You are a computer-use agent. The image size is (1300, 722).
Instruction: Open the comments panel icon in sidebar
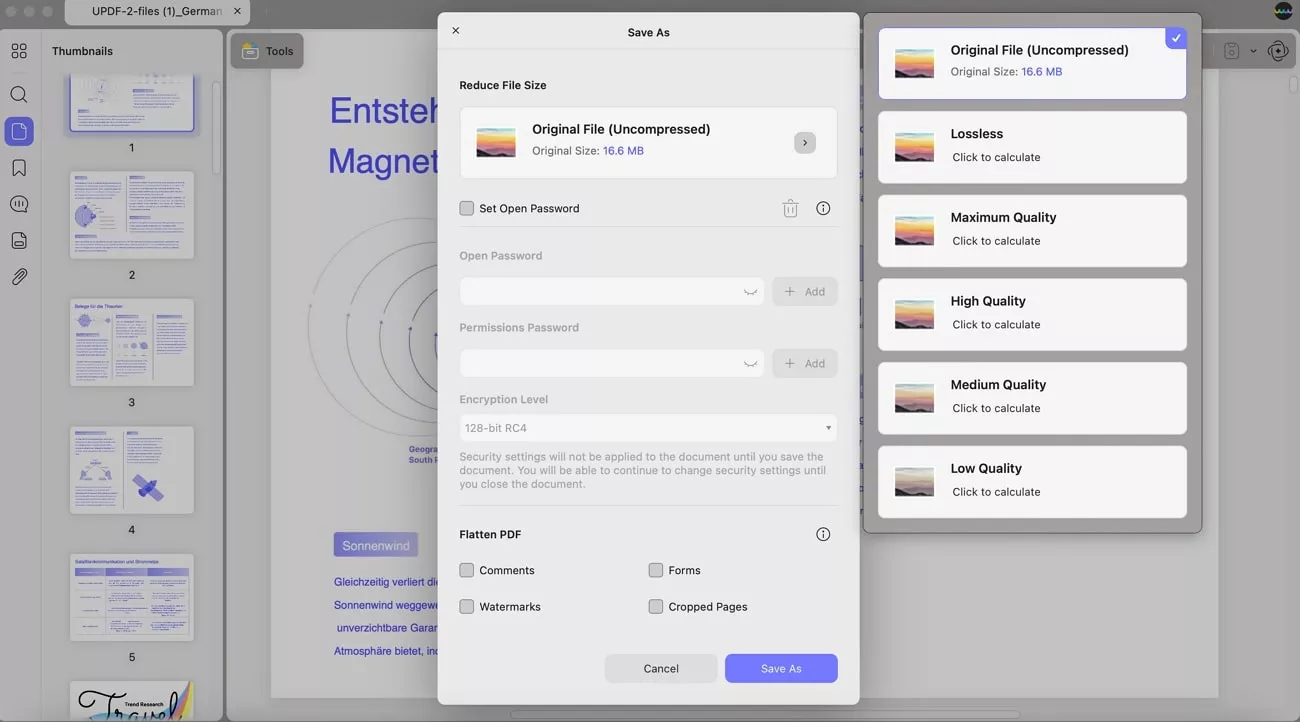point(19,204)
